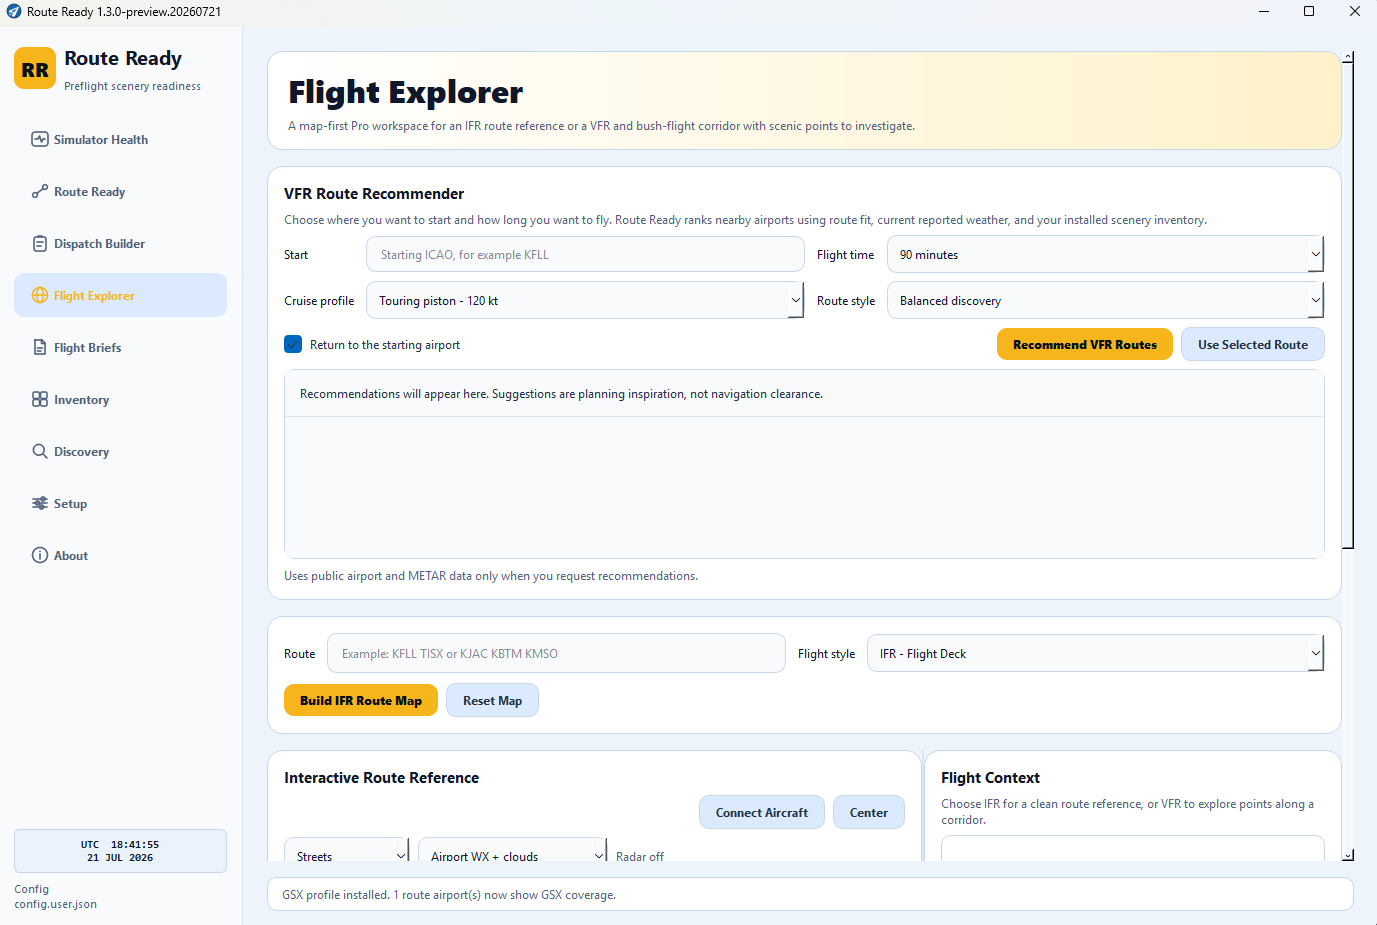
Task: Click the config.user.json text
Action: point(56,904)
